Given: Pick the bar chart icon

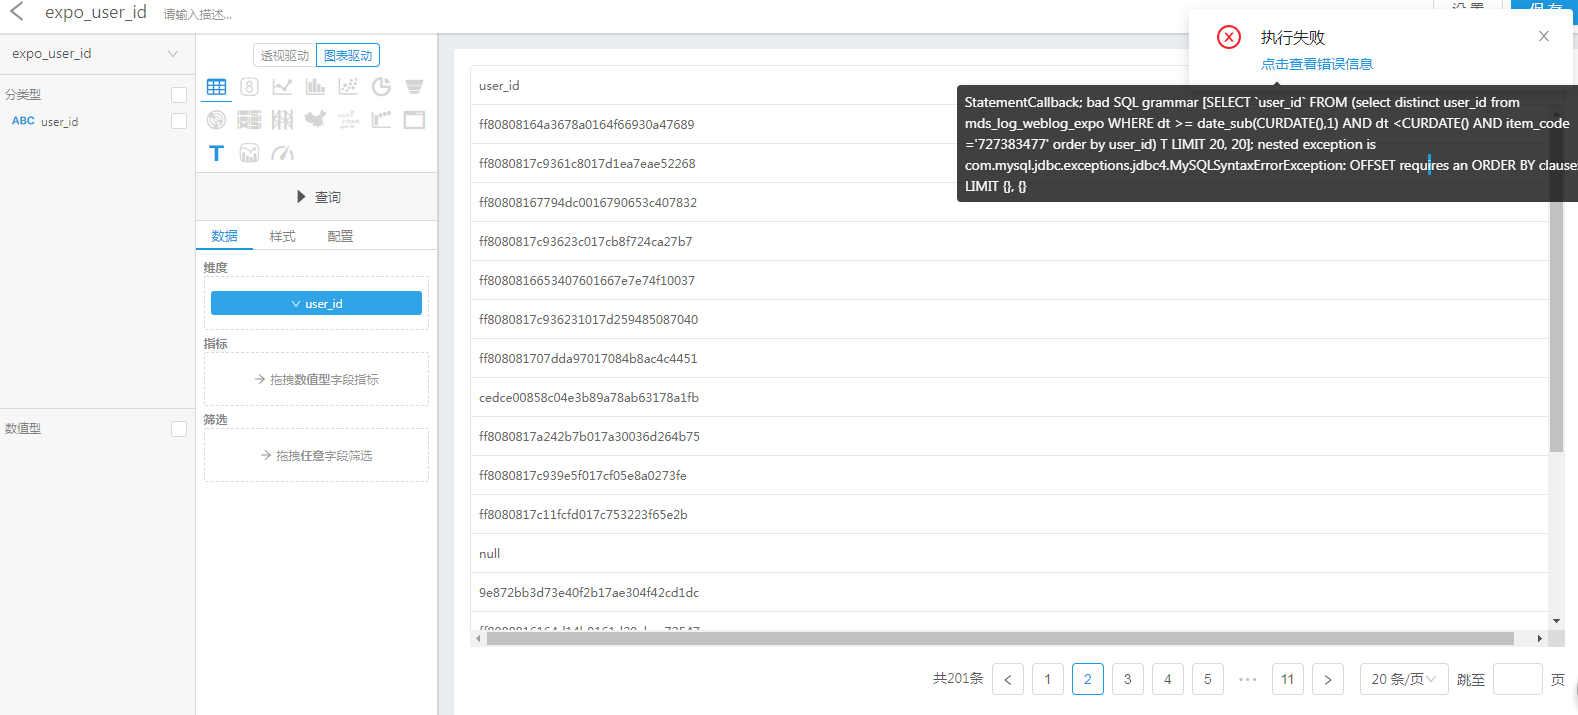Looking at the screenshot, I should (x=315, y=87).
